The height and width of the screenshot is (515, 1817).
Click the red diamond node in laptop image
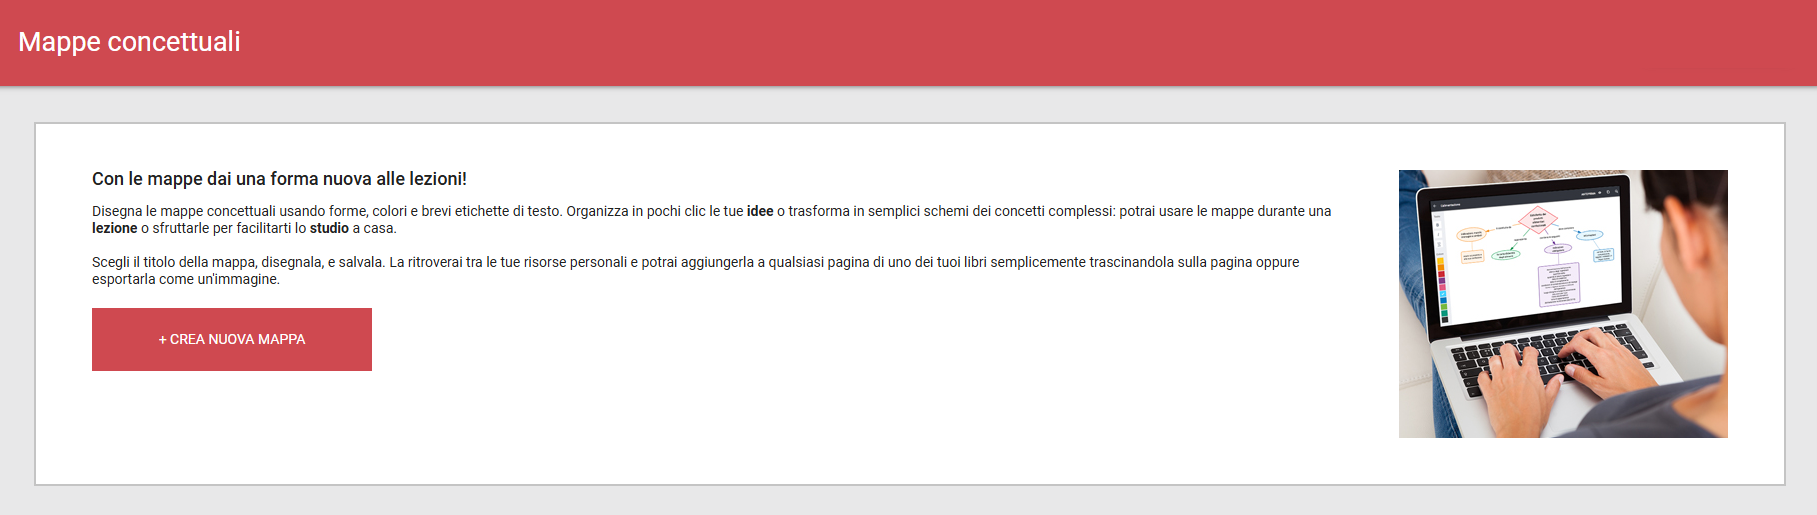tap(1538, 219)
